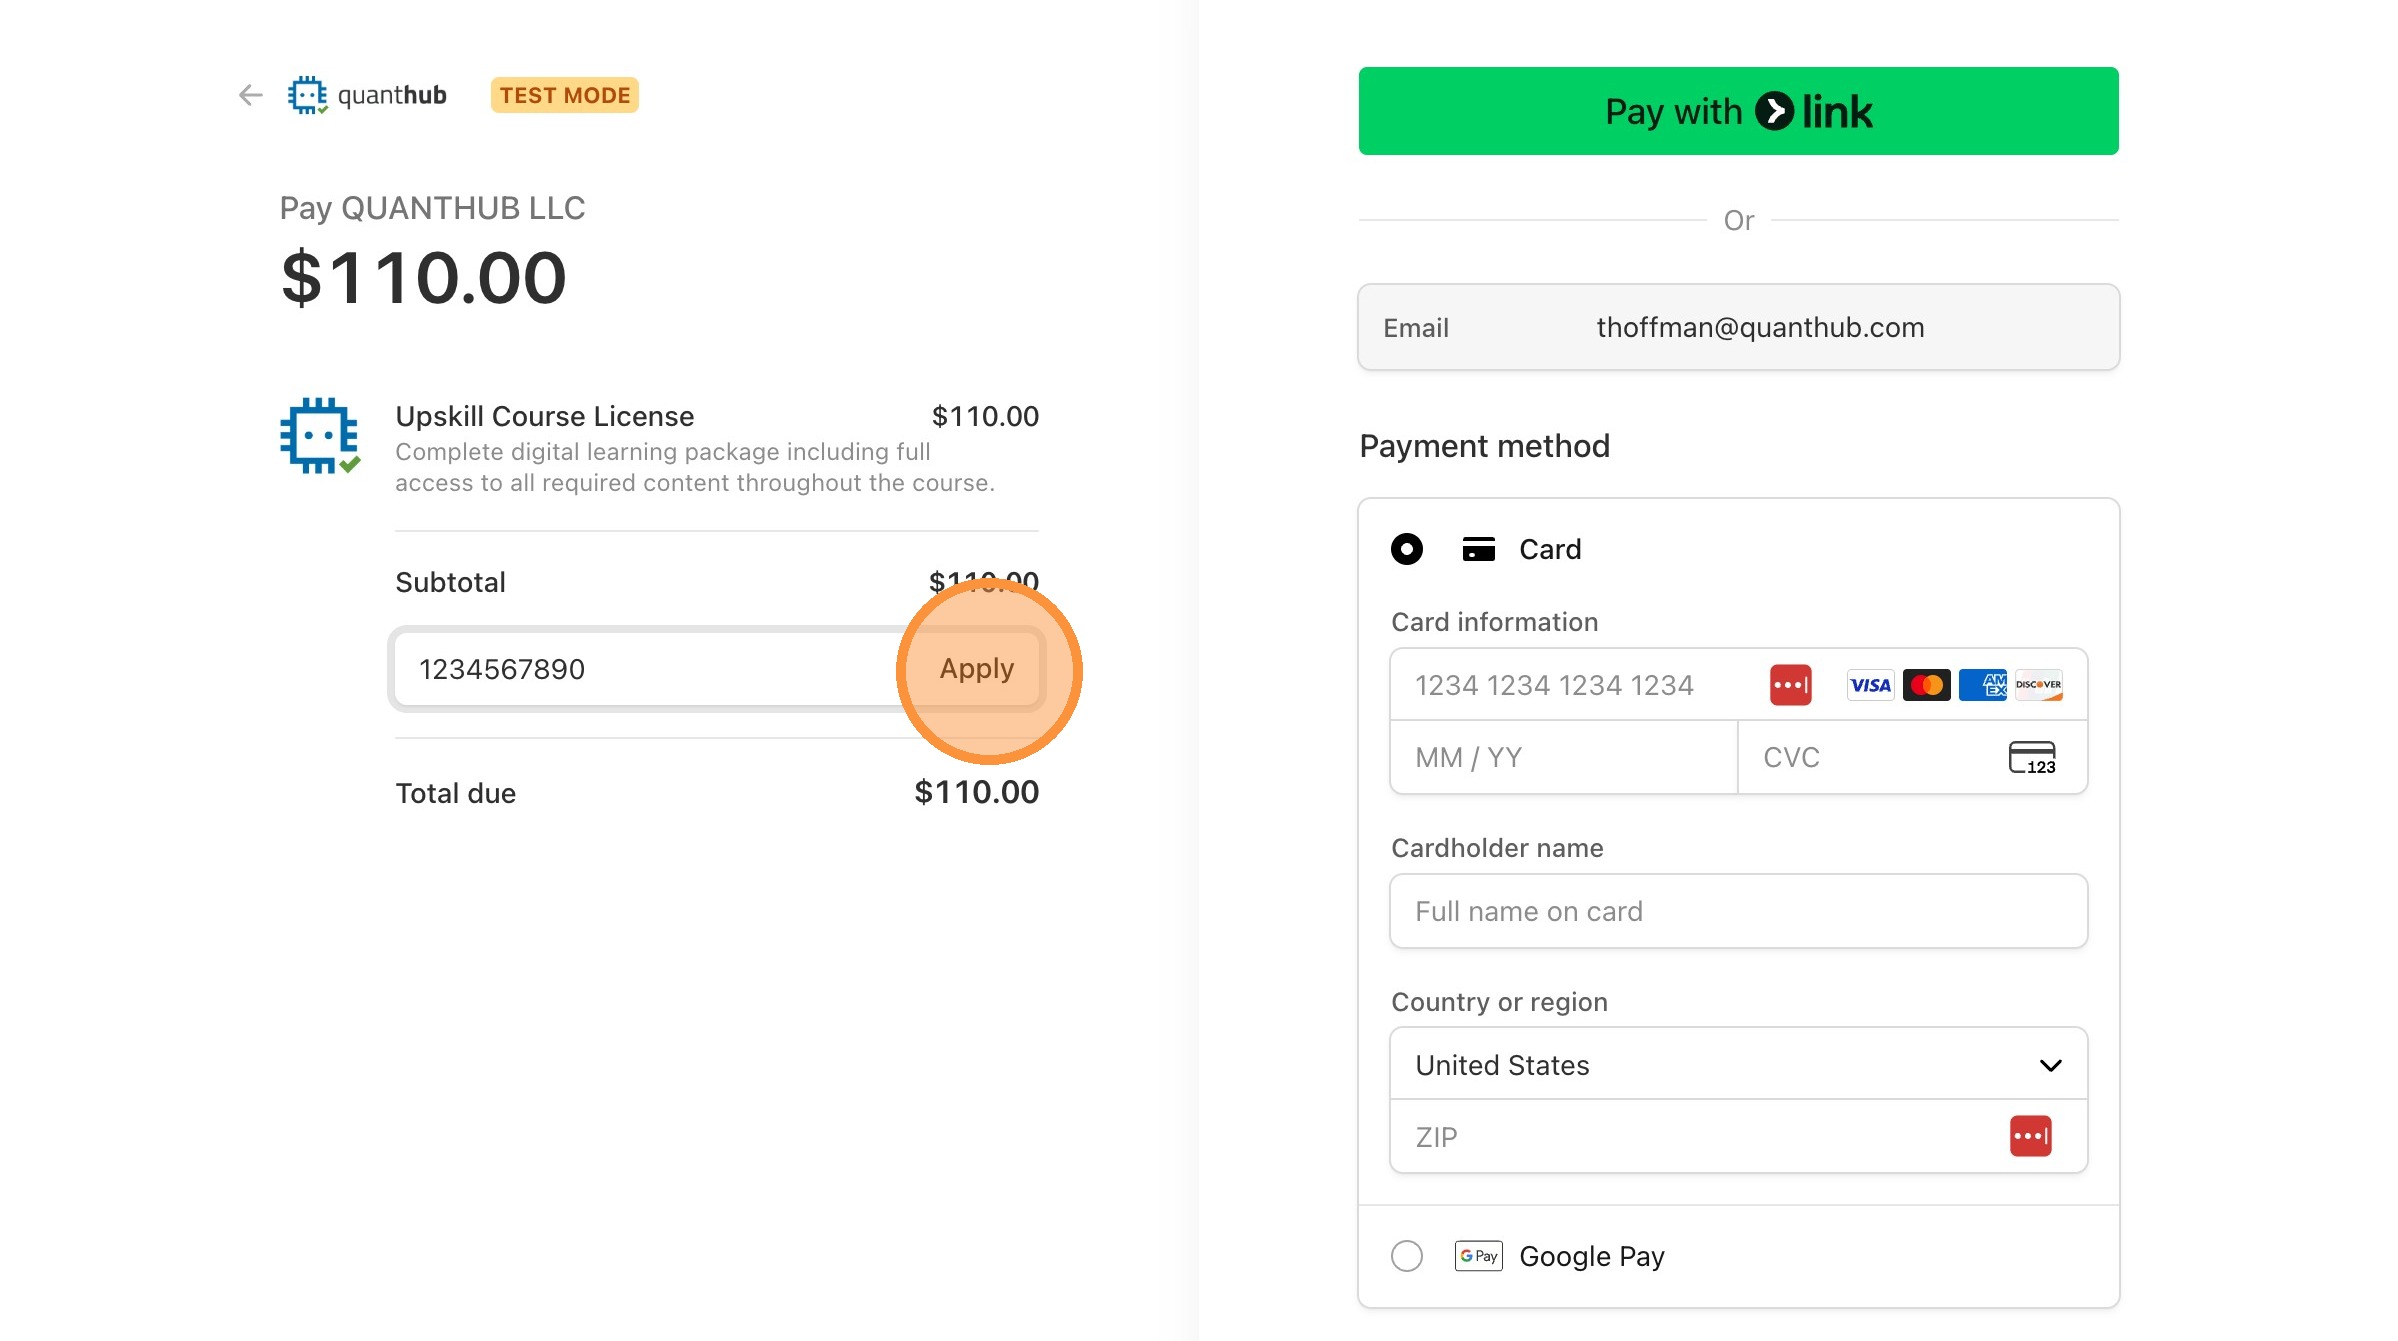
Task: Focus the MM / YY expiry field
Action: [x=1563, y=758]
